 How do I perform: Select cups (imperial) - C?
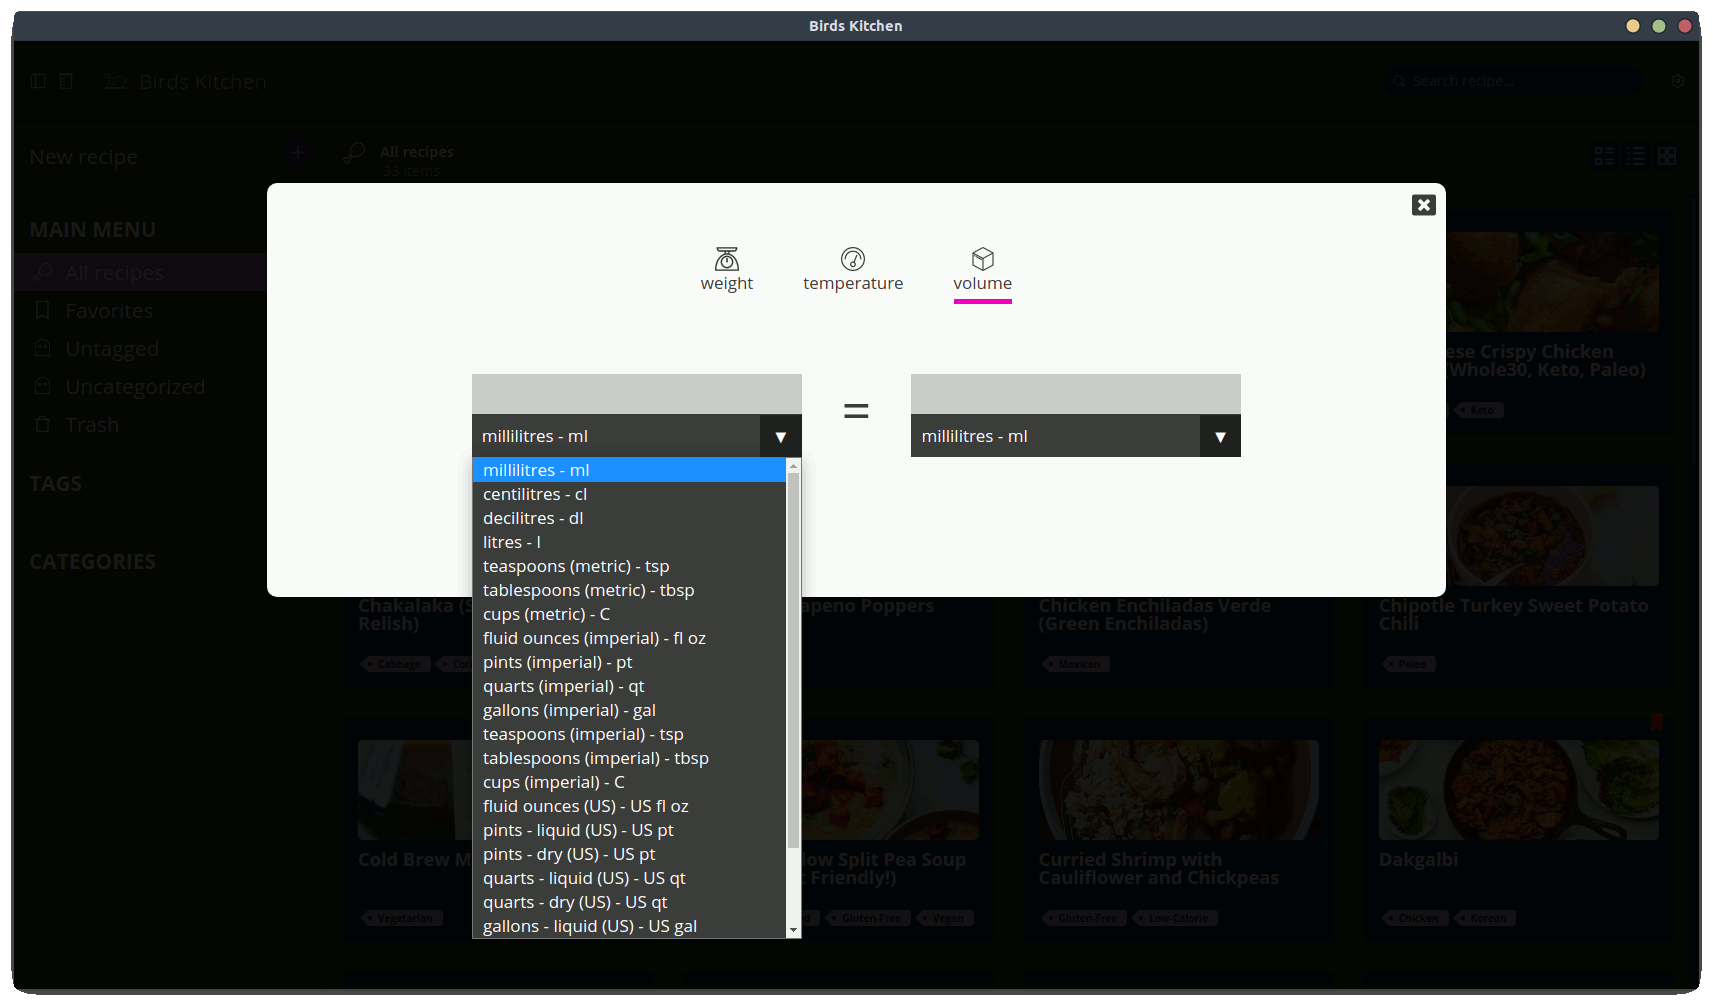pyautogui.click(x=629, y=782)
